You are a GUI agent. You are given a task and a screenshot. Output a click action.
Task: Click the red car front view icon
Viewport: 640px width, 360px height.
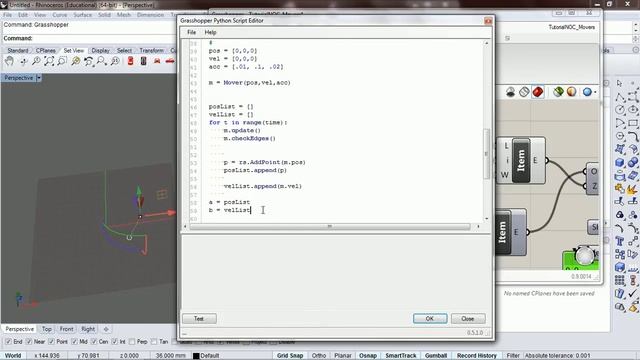tap(157, 61)
